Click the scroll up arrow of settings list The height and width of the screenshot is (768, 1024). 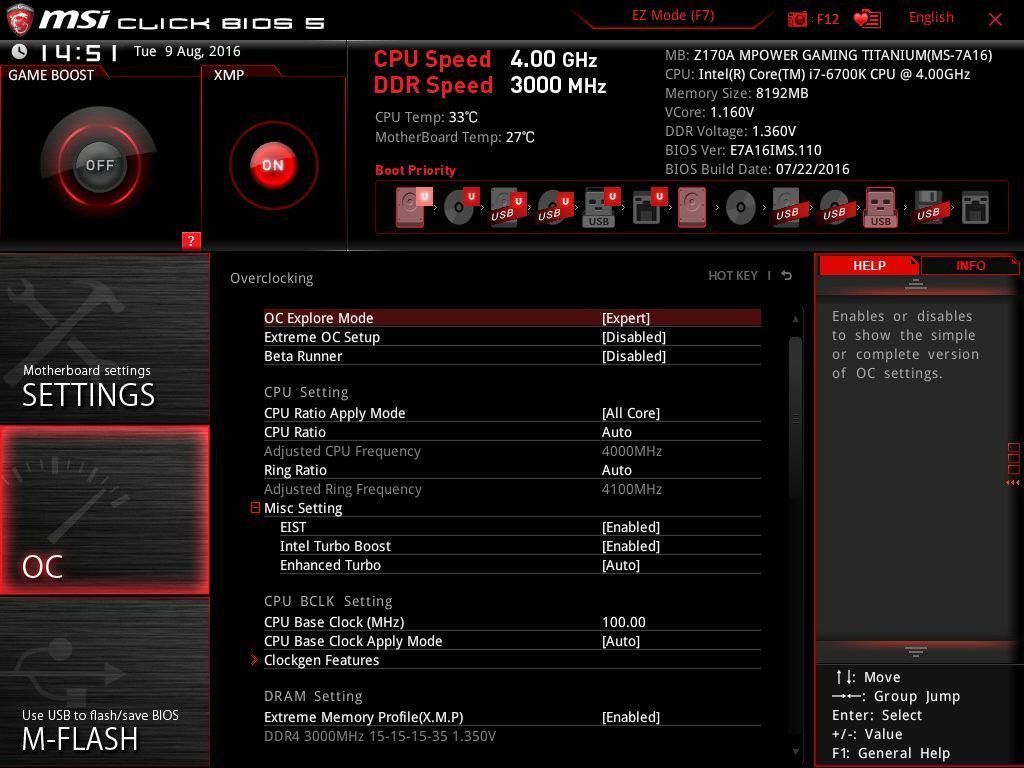click(795, 319)
